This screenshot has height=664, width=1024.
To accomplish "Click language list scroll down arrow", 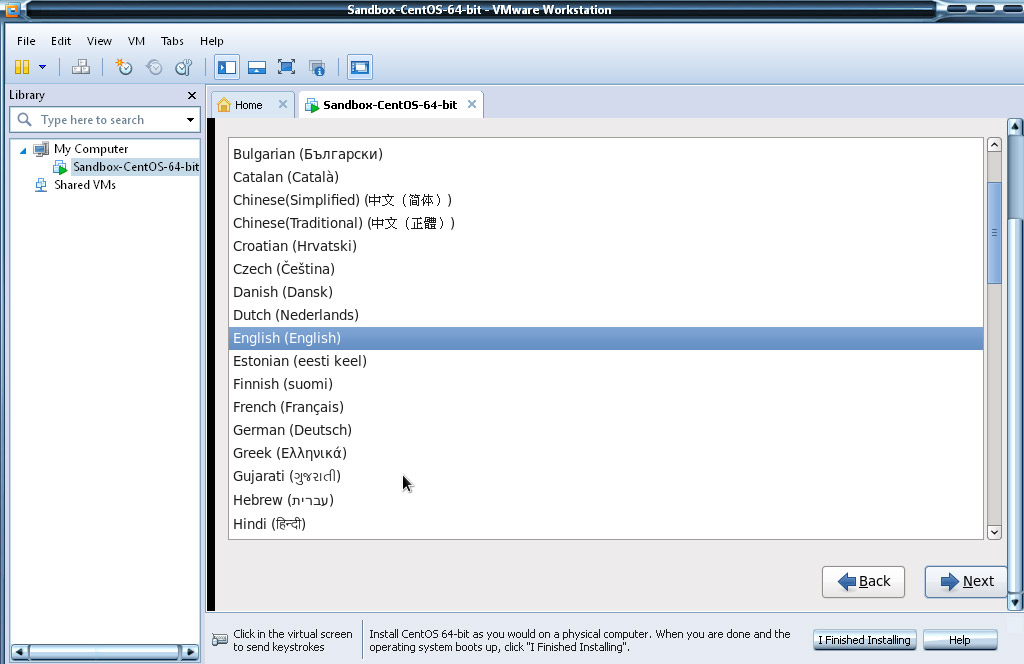I will [x=994, y=532].
